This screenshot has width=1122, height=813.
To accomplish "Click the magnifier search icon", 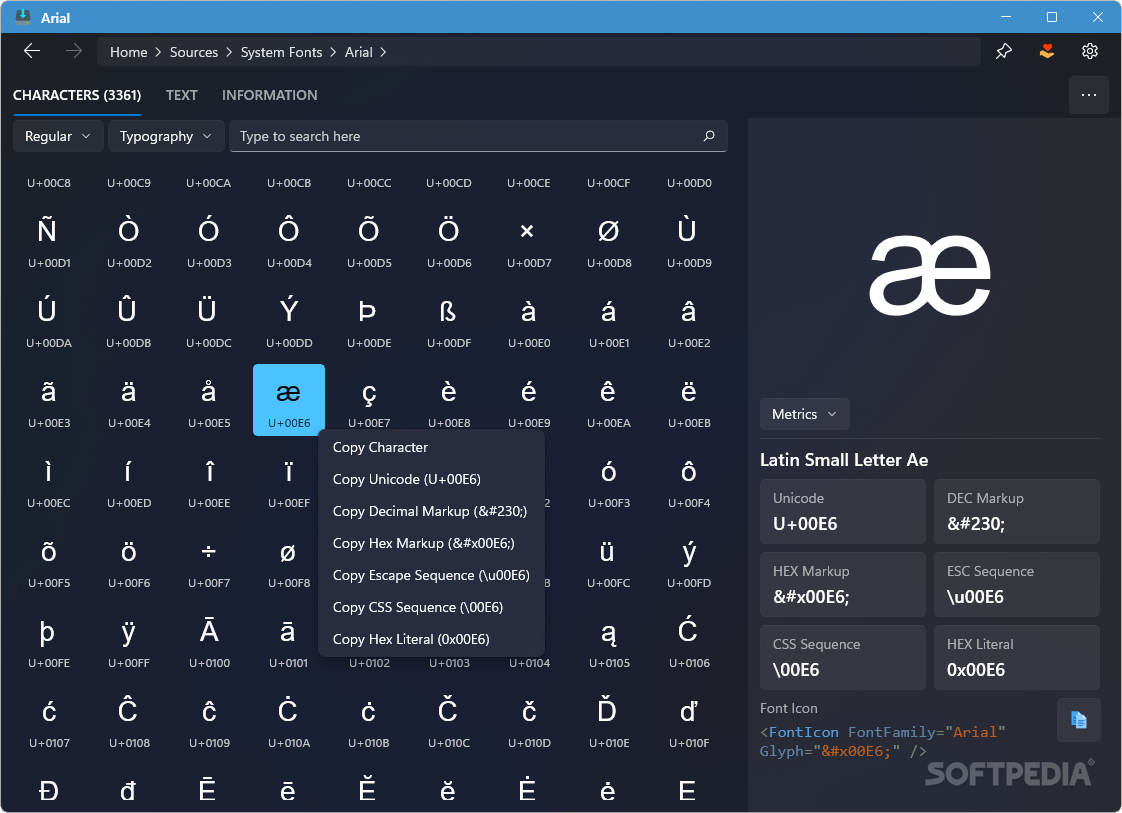I will (708, 136).
